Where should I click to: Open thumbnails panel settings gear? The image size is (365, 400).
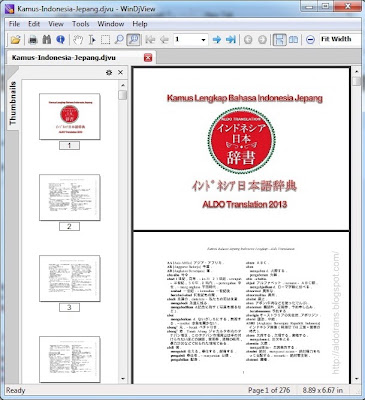click(109, 72)
